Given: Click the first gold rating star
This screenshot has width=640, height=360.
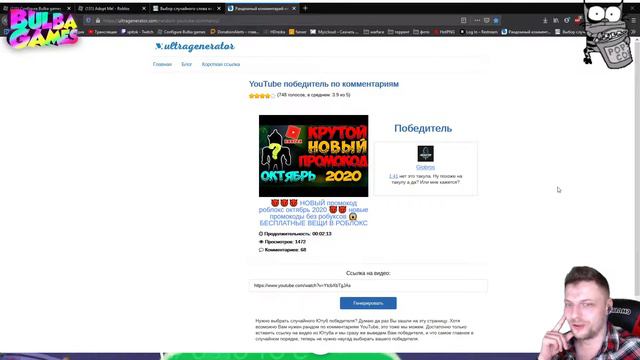Looking at the screenshot, I should tap(251, 96).
